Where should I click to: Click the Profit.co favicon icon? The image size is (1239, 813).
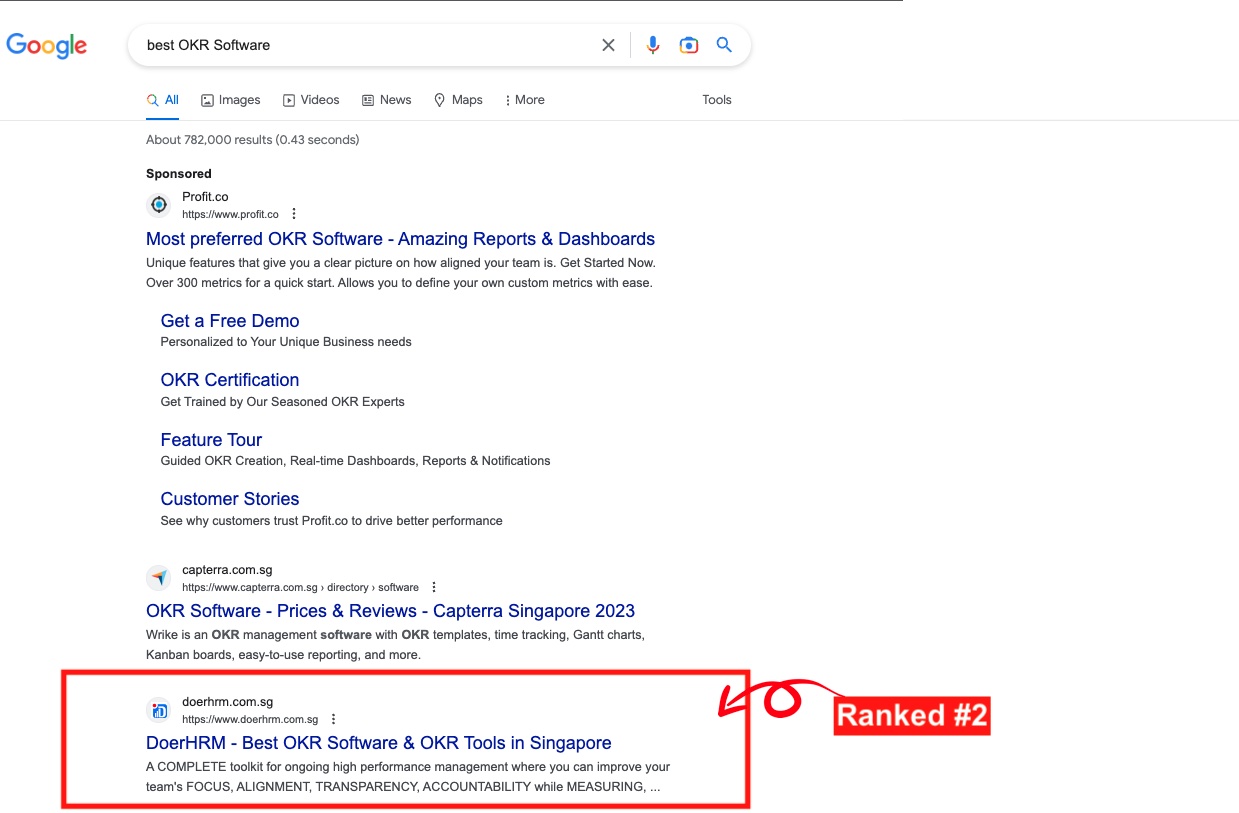(x=159, y=205)
